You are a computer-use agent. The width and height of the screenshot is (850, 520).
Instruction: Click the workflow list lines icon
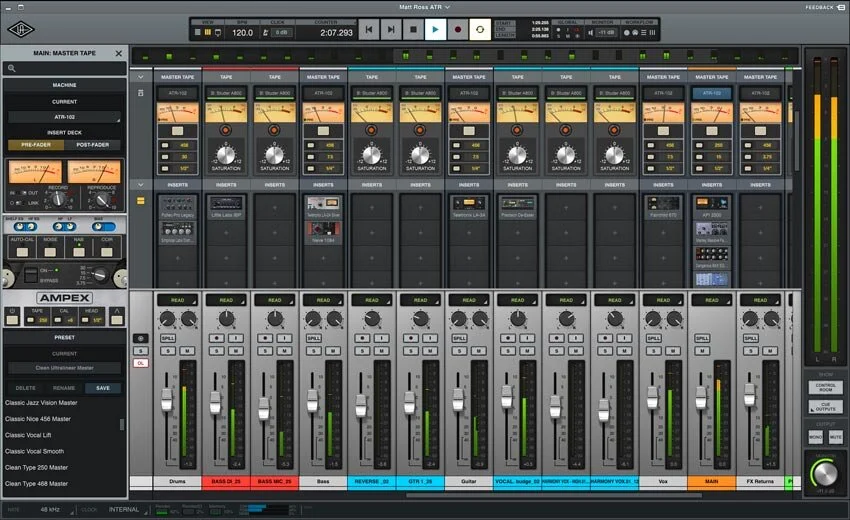click(x=643, y=33)
